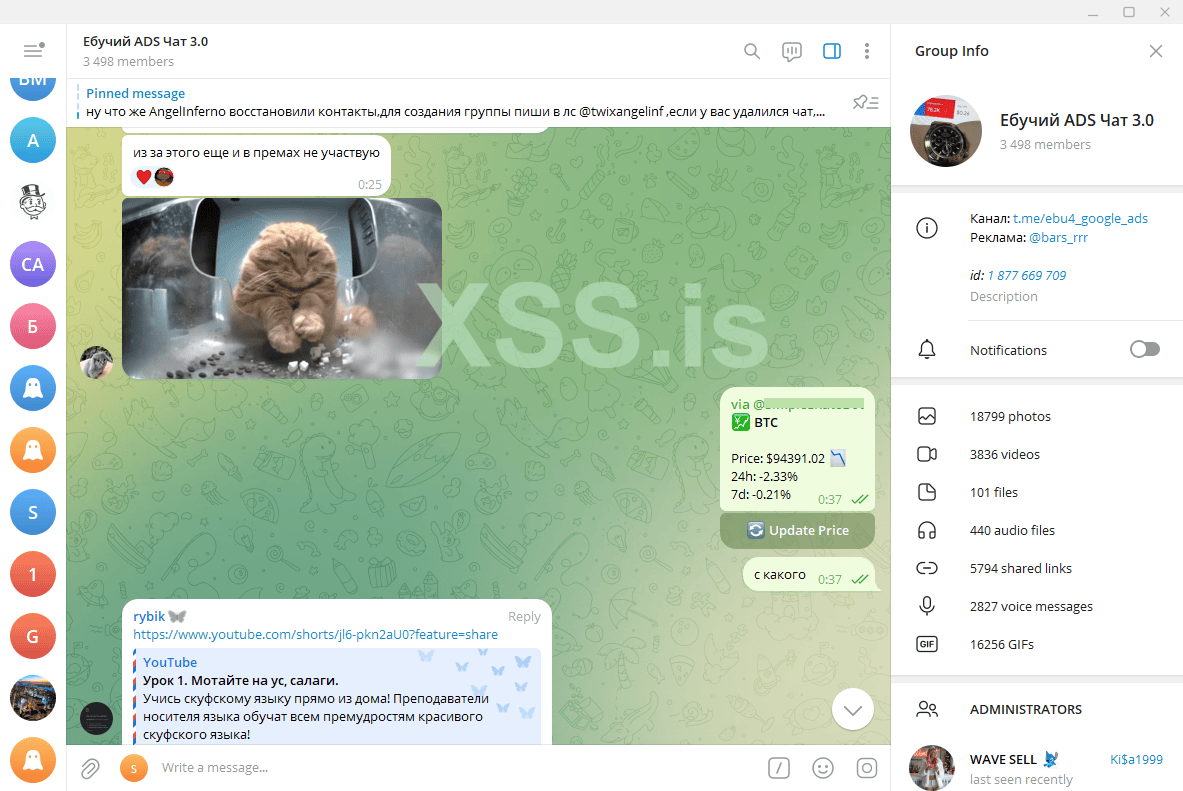Open bot commands slash icon
The image size is (1183, 791).
pyautogui.click(x=779, y=768)
